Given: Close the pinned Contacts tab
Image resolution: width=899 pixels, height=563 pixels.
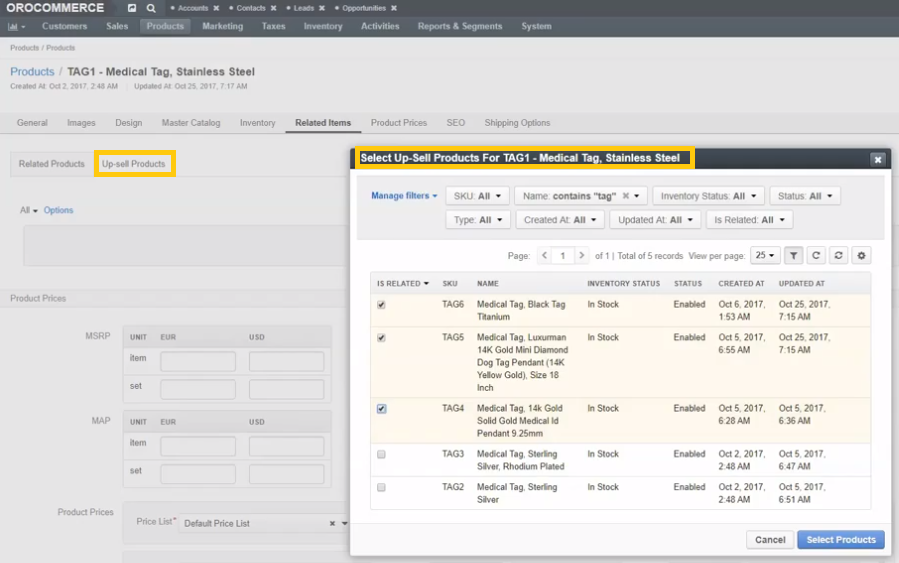Looking at the screenshot, I should (x=273, y=8).
